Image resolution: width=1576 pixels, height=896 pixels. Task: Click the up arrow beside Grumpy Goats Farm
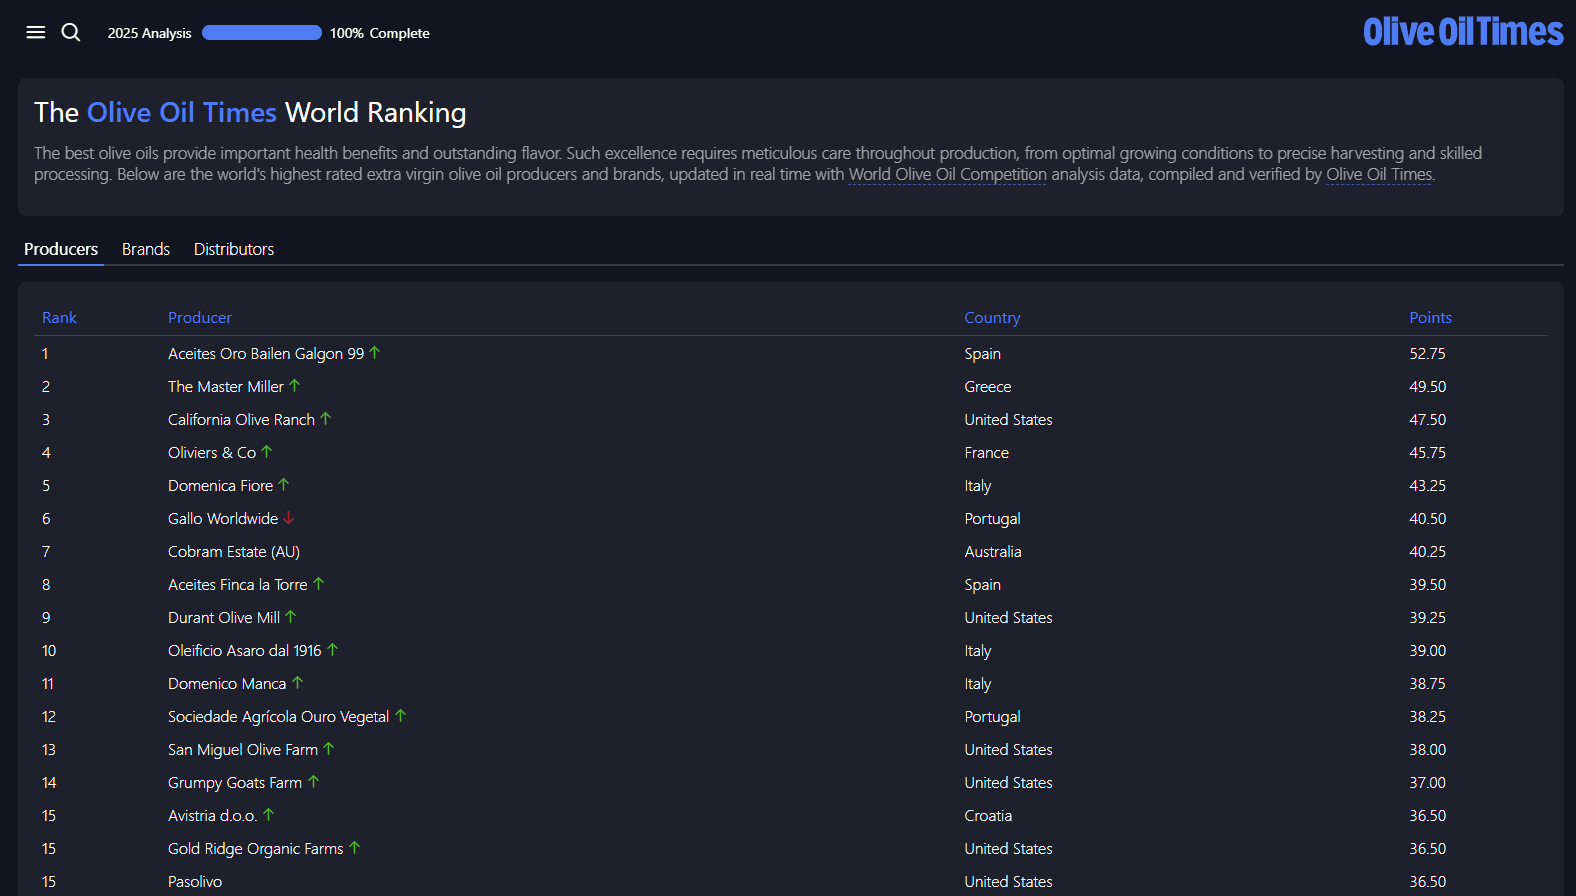314,782
